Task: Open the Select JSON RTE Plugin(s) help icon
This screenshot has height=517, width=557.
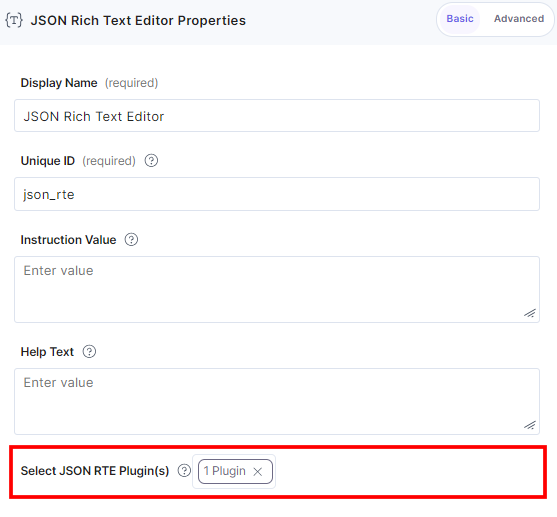Action: [184, 471]
